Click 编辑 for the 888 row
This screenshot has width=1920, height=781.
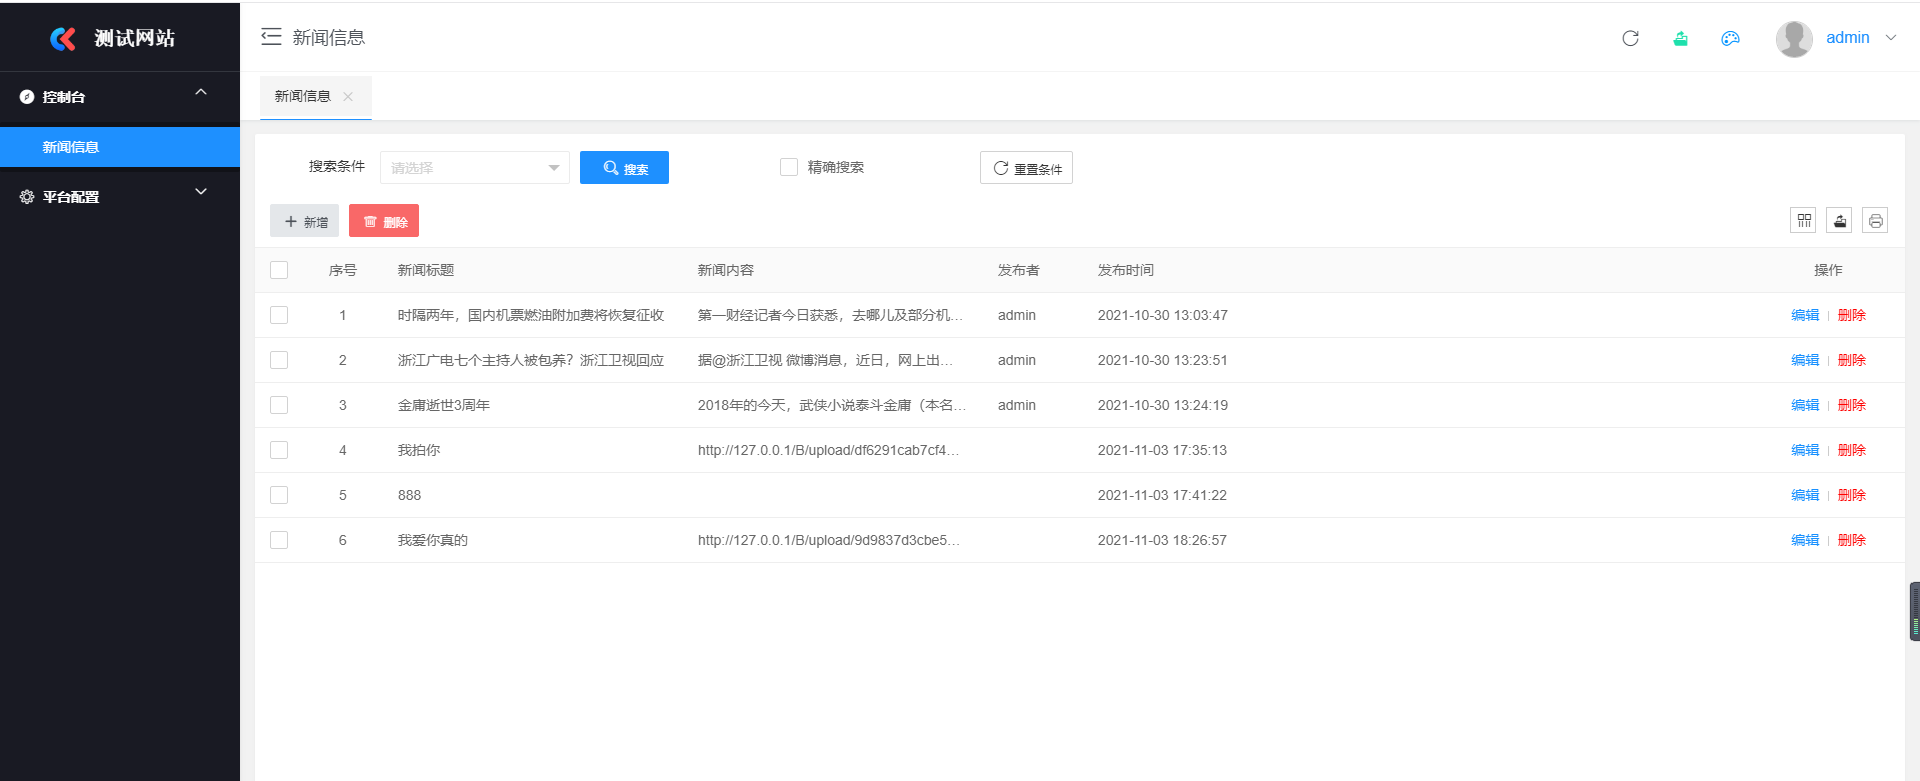coord(1805,495)
